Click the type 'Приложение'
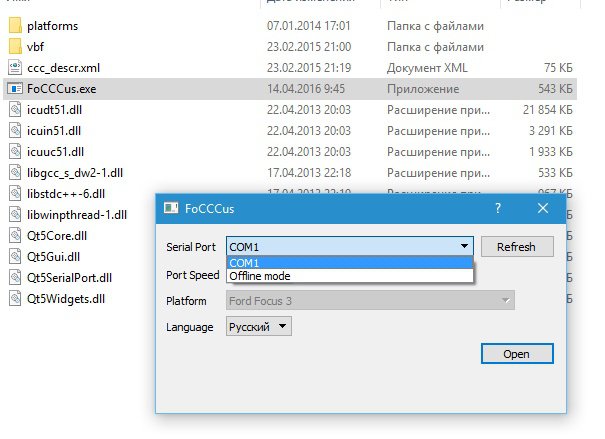This screenshot has width=605, height=439. point(423,89)
